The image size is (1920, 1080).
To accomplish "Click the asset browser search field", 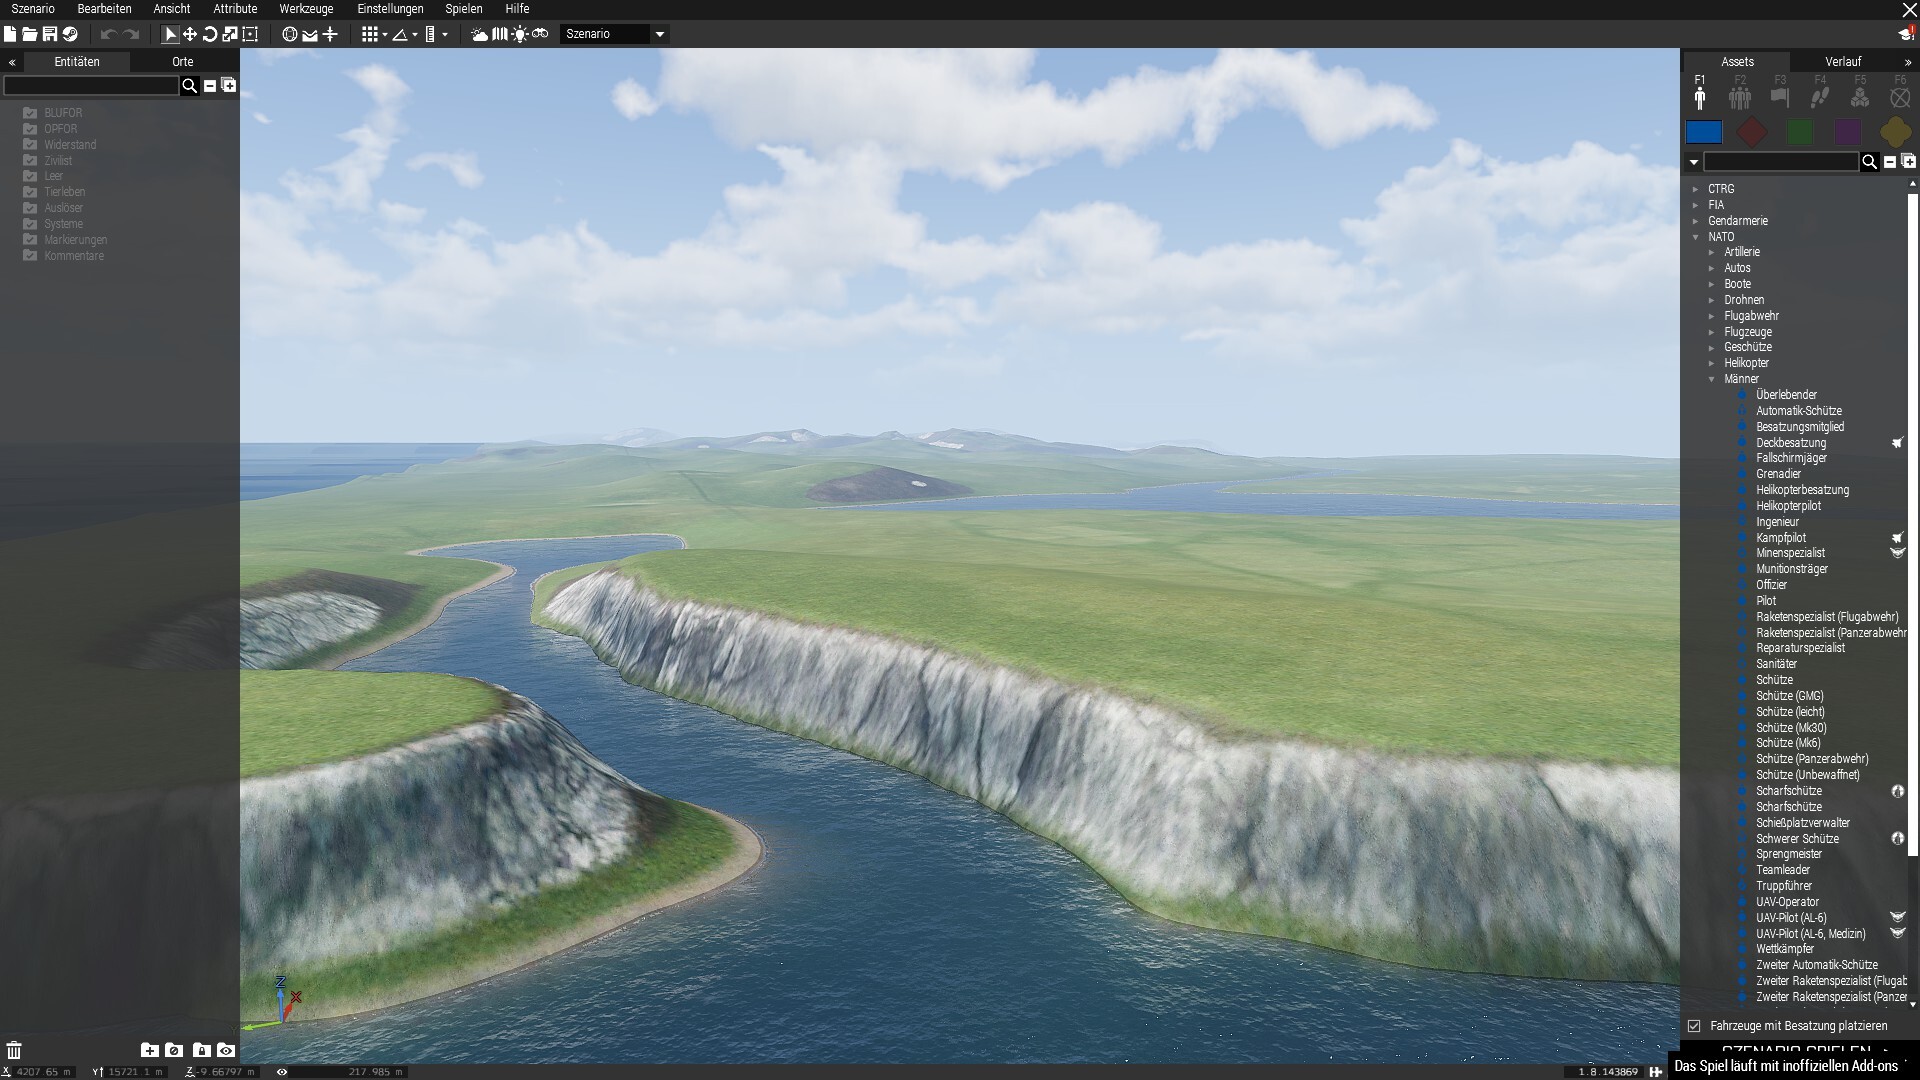I will (1781, 162).
